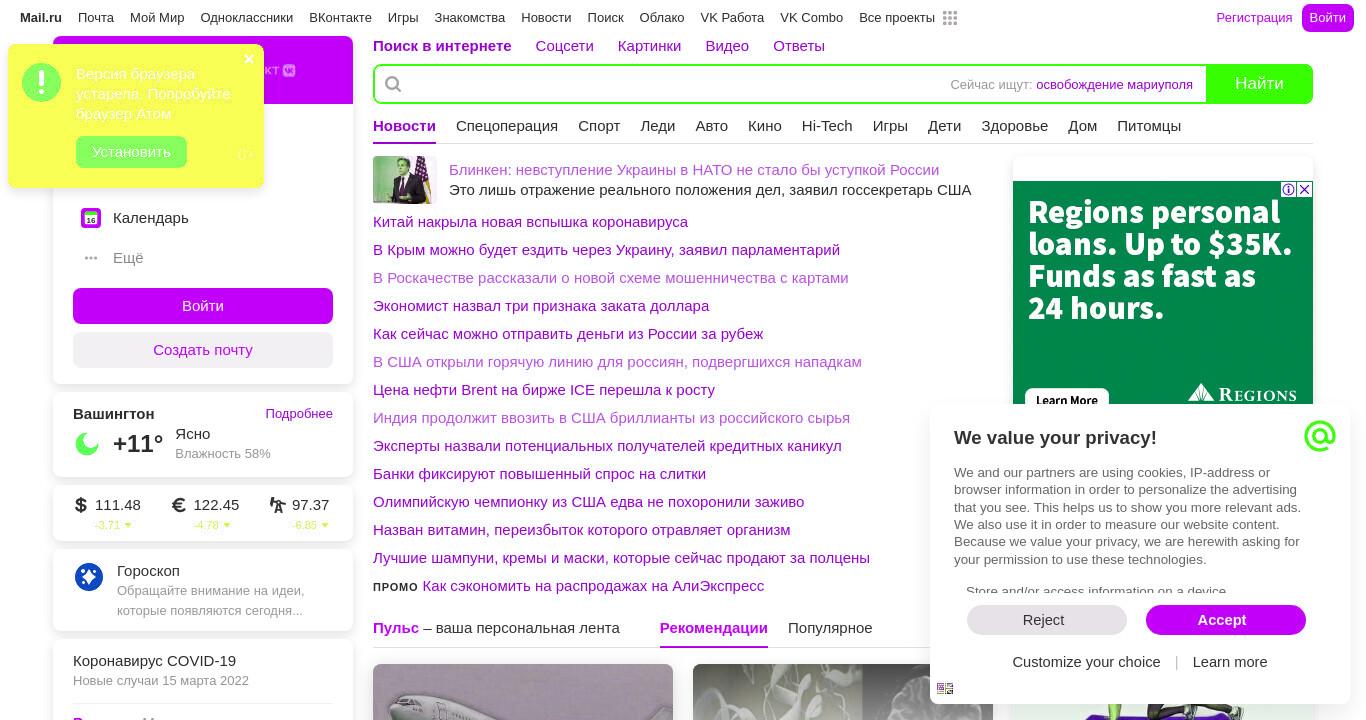This screenshot has height=720, width=1366.
Task: Open VK Работа in the top bar
Action: (x=732, y=18)
